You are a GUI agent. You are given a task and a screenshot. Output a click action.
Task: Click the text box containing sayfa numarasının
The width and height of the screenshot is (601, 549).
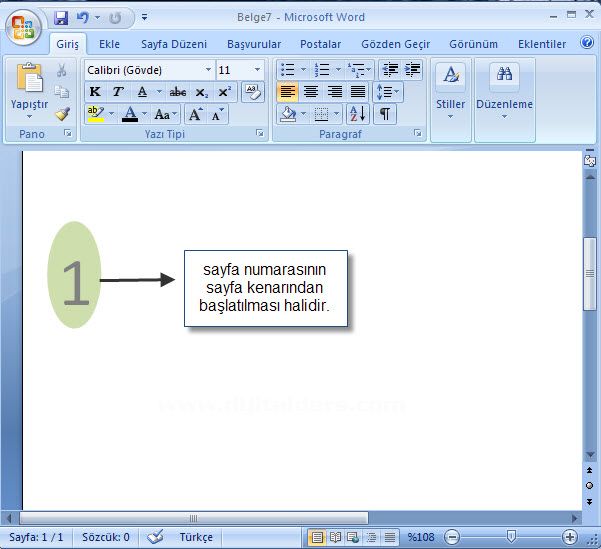pos(265,288)
